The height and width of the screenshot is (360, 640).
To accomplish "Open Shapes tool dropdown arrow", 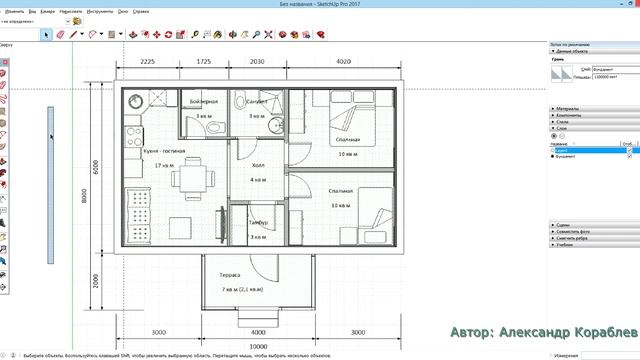I will click(121, 35).
